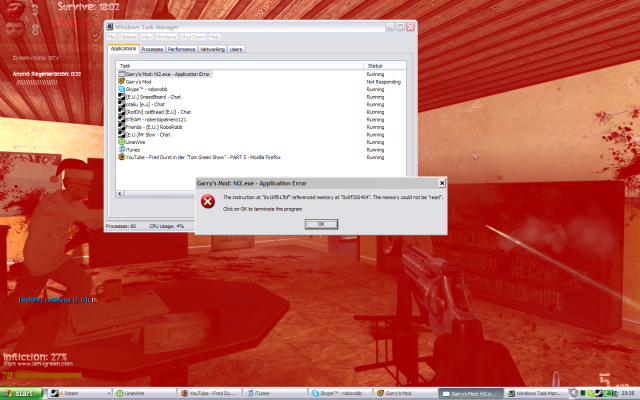640x400 pixels.
Task: Click the STEAM robertopalmero121 task icon
Action: pyautogui.click(x=122, y=119)
